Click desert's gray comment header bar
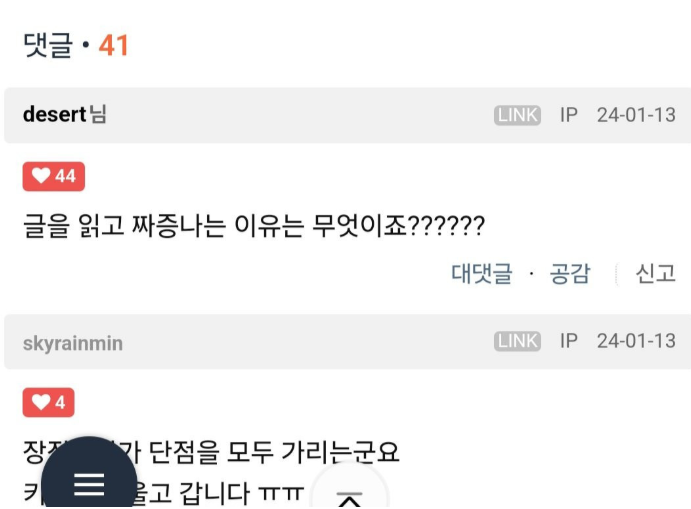The width and height of the screenshot is (691, 509). point(348,115)
